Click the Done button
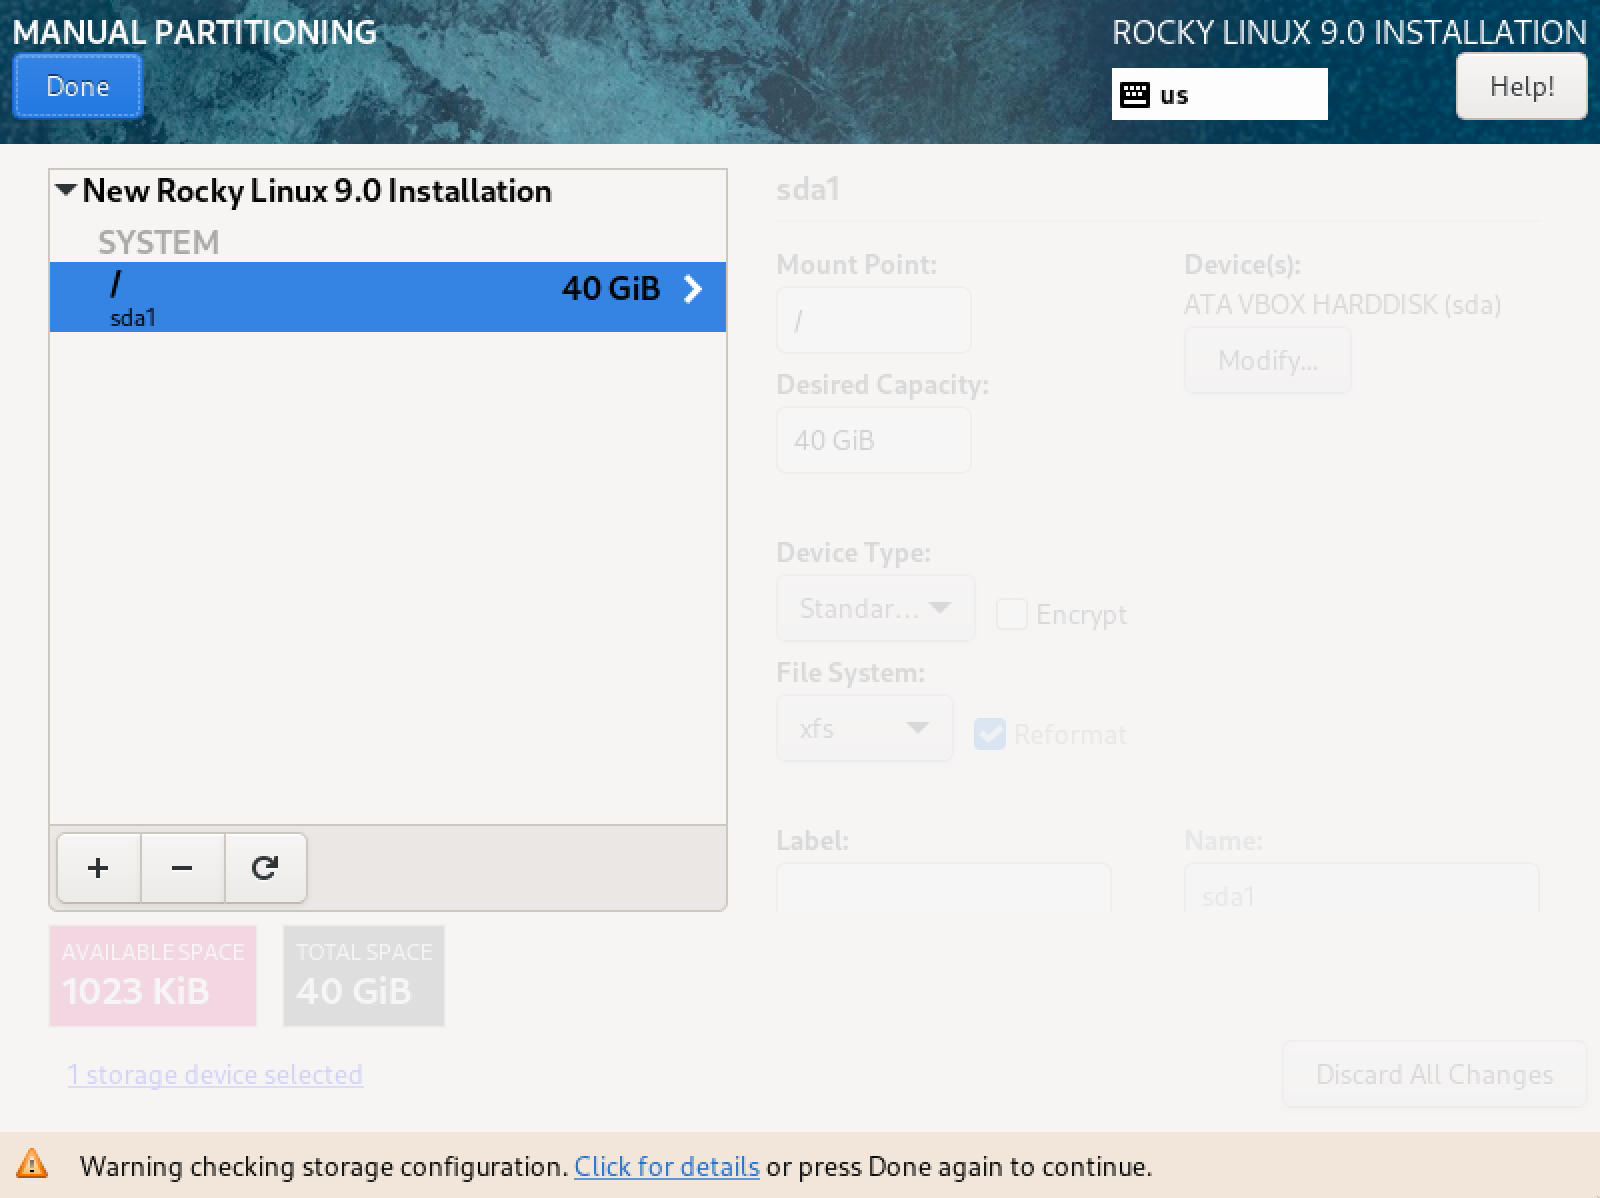The width and height of the screenshot is (1600, 1198). coord(78,86)
